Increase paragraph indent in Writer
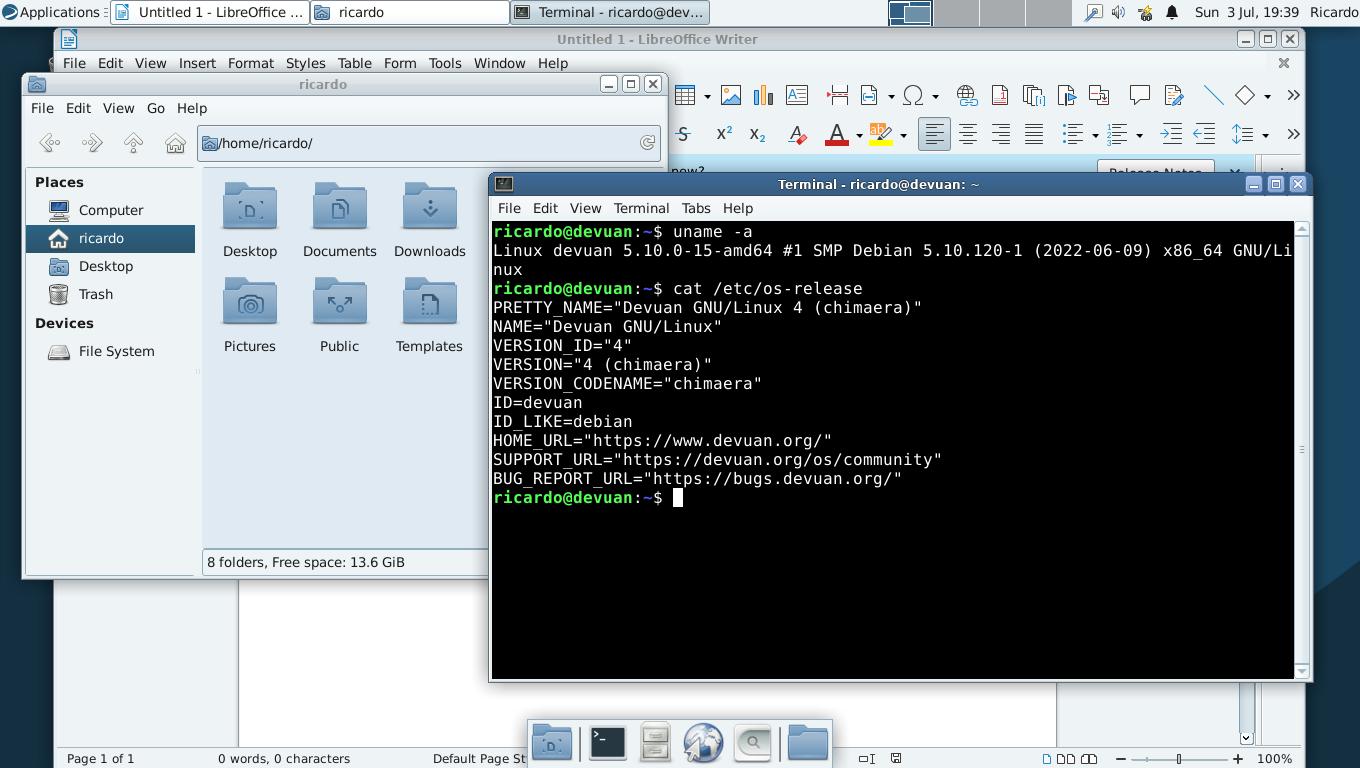The image size is (1360, 768). tap(1171, 134)
